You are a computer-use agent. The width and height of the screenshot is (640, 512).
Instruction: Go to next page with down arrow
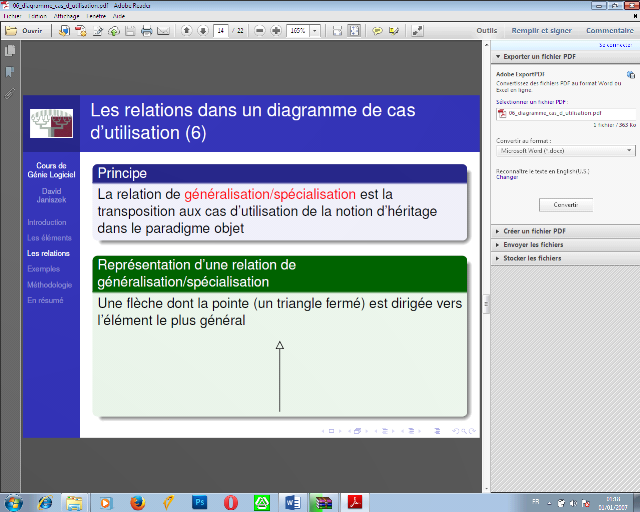(203, 31)
